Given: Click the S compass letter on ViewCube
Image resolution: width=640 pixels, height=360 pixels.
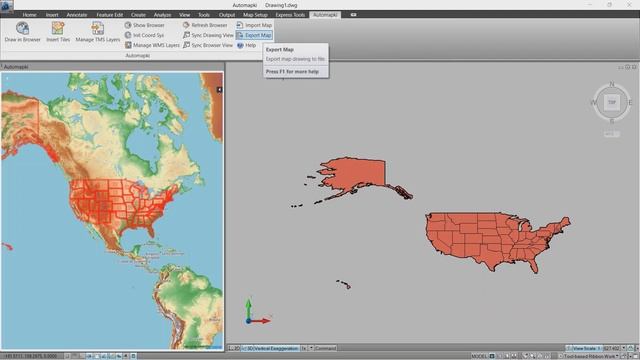Looking at the screenshot, I should coord(611,121).
